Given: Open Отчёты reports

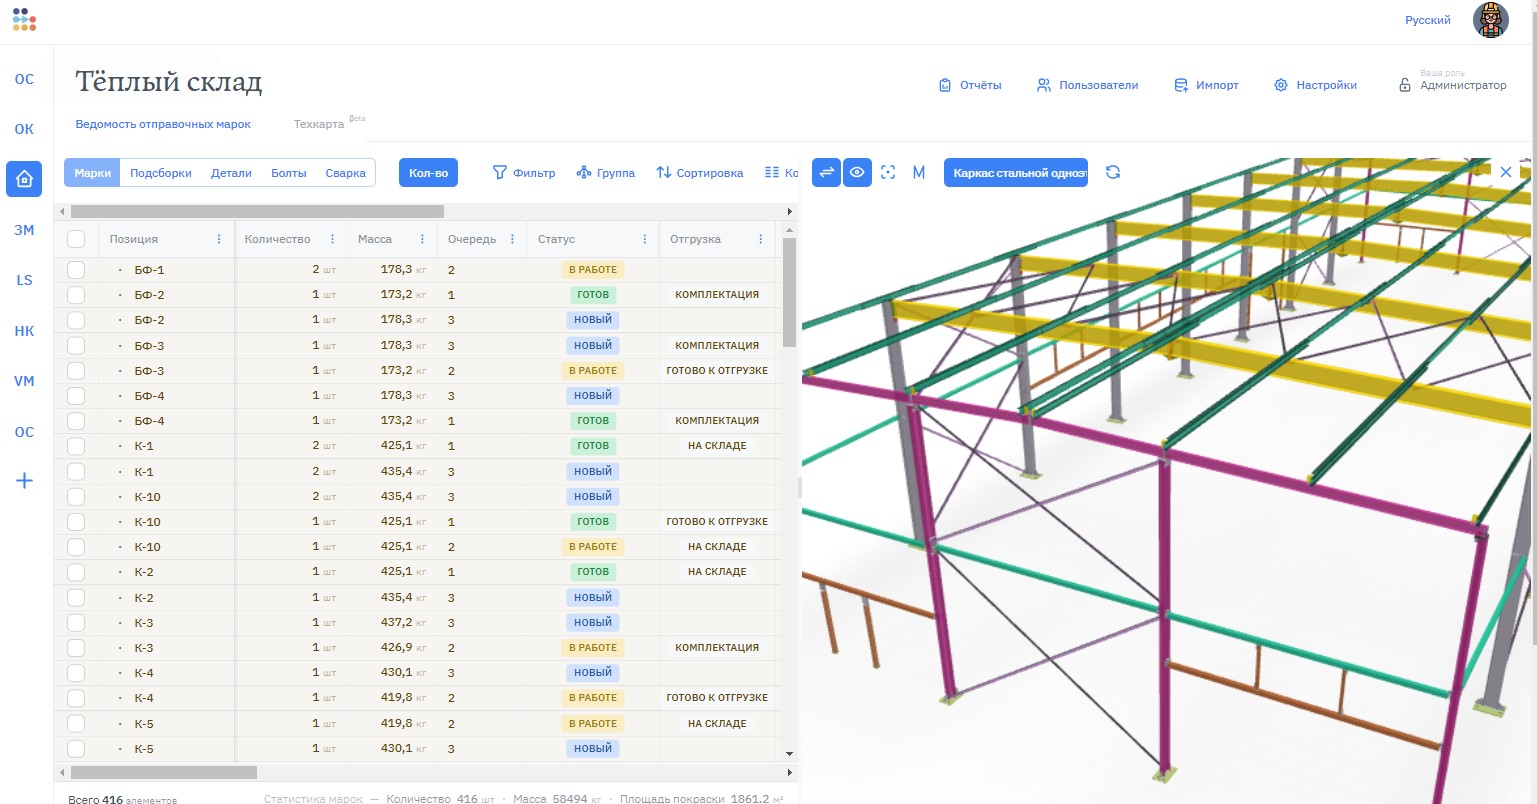Looking at the screenshot, I should pyautogui.click(x=969, y=85).
